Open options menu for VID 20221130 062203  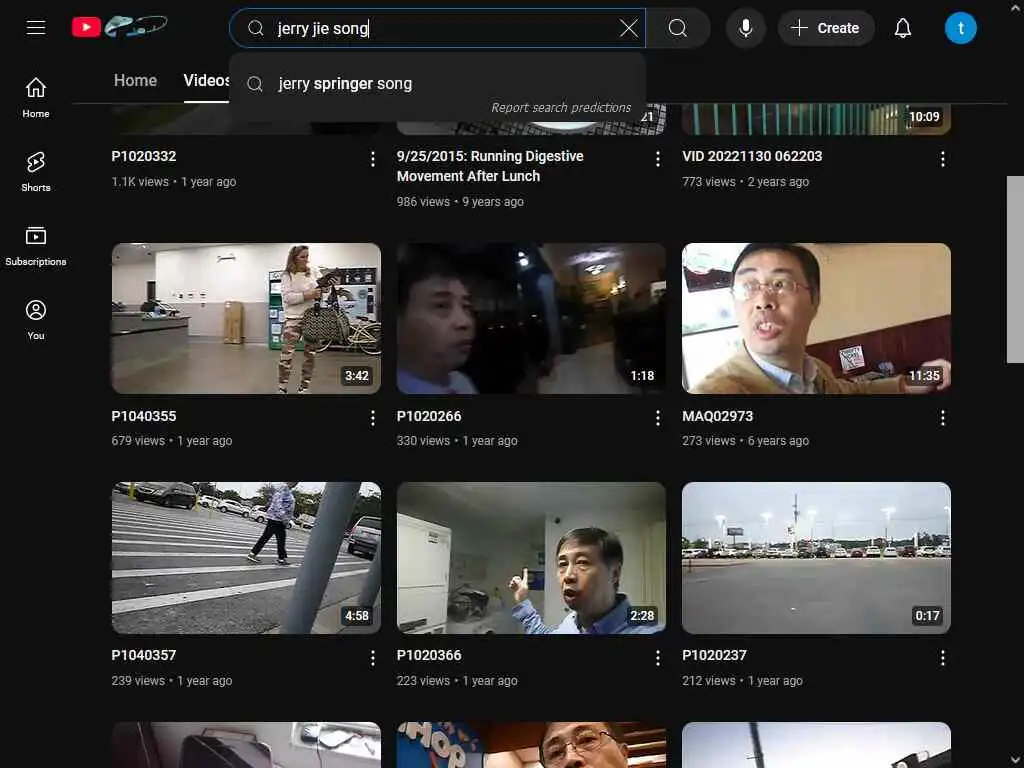click(942, 159)
